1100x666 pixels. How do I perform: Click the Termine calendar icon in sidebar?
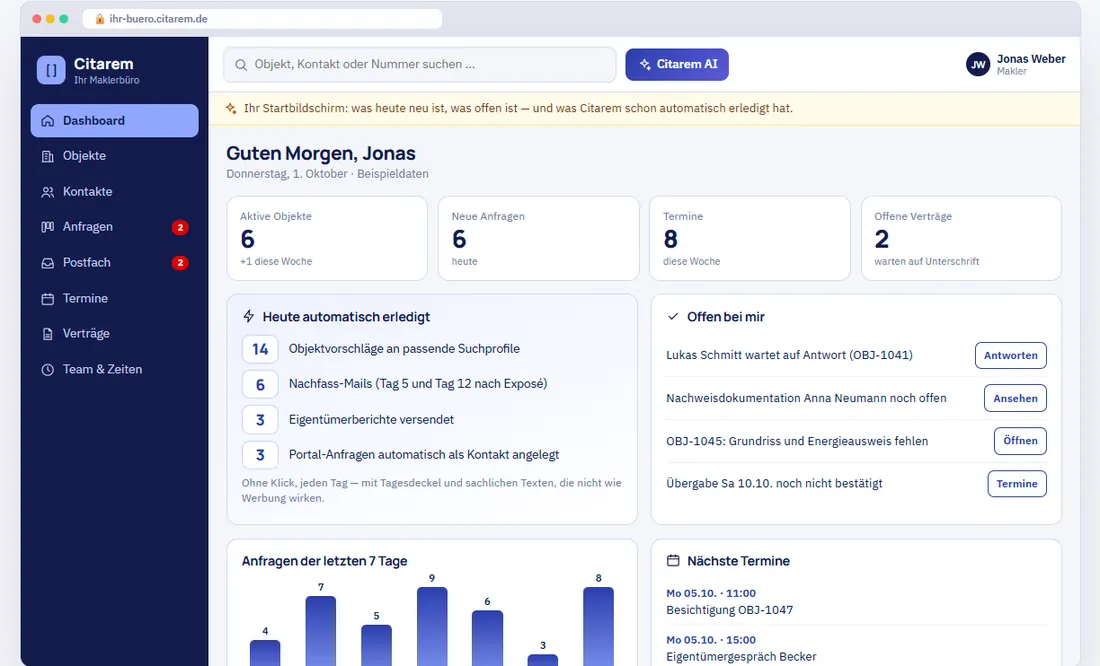(48, 299)
